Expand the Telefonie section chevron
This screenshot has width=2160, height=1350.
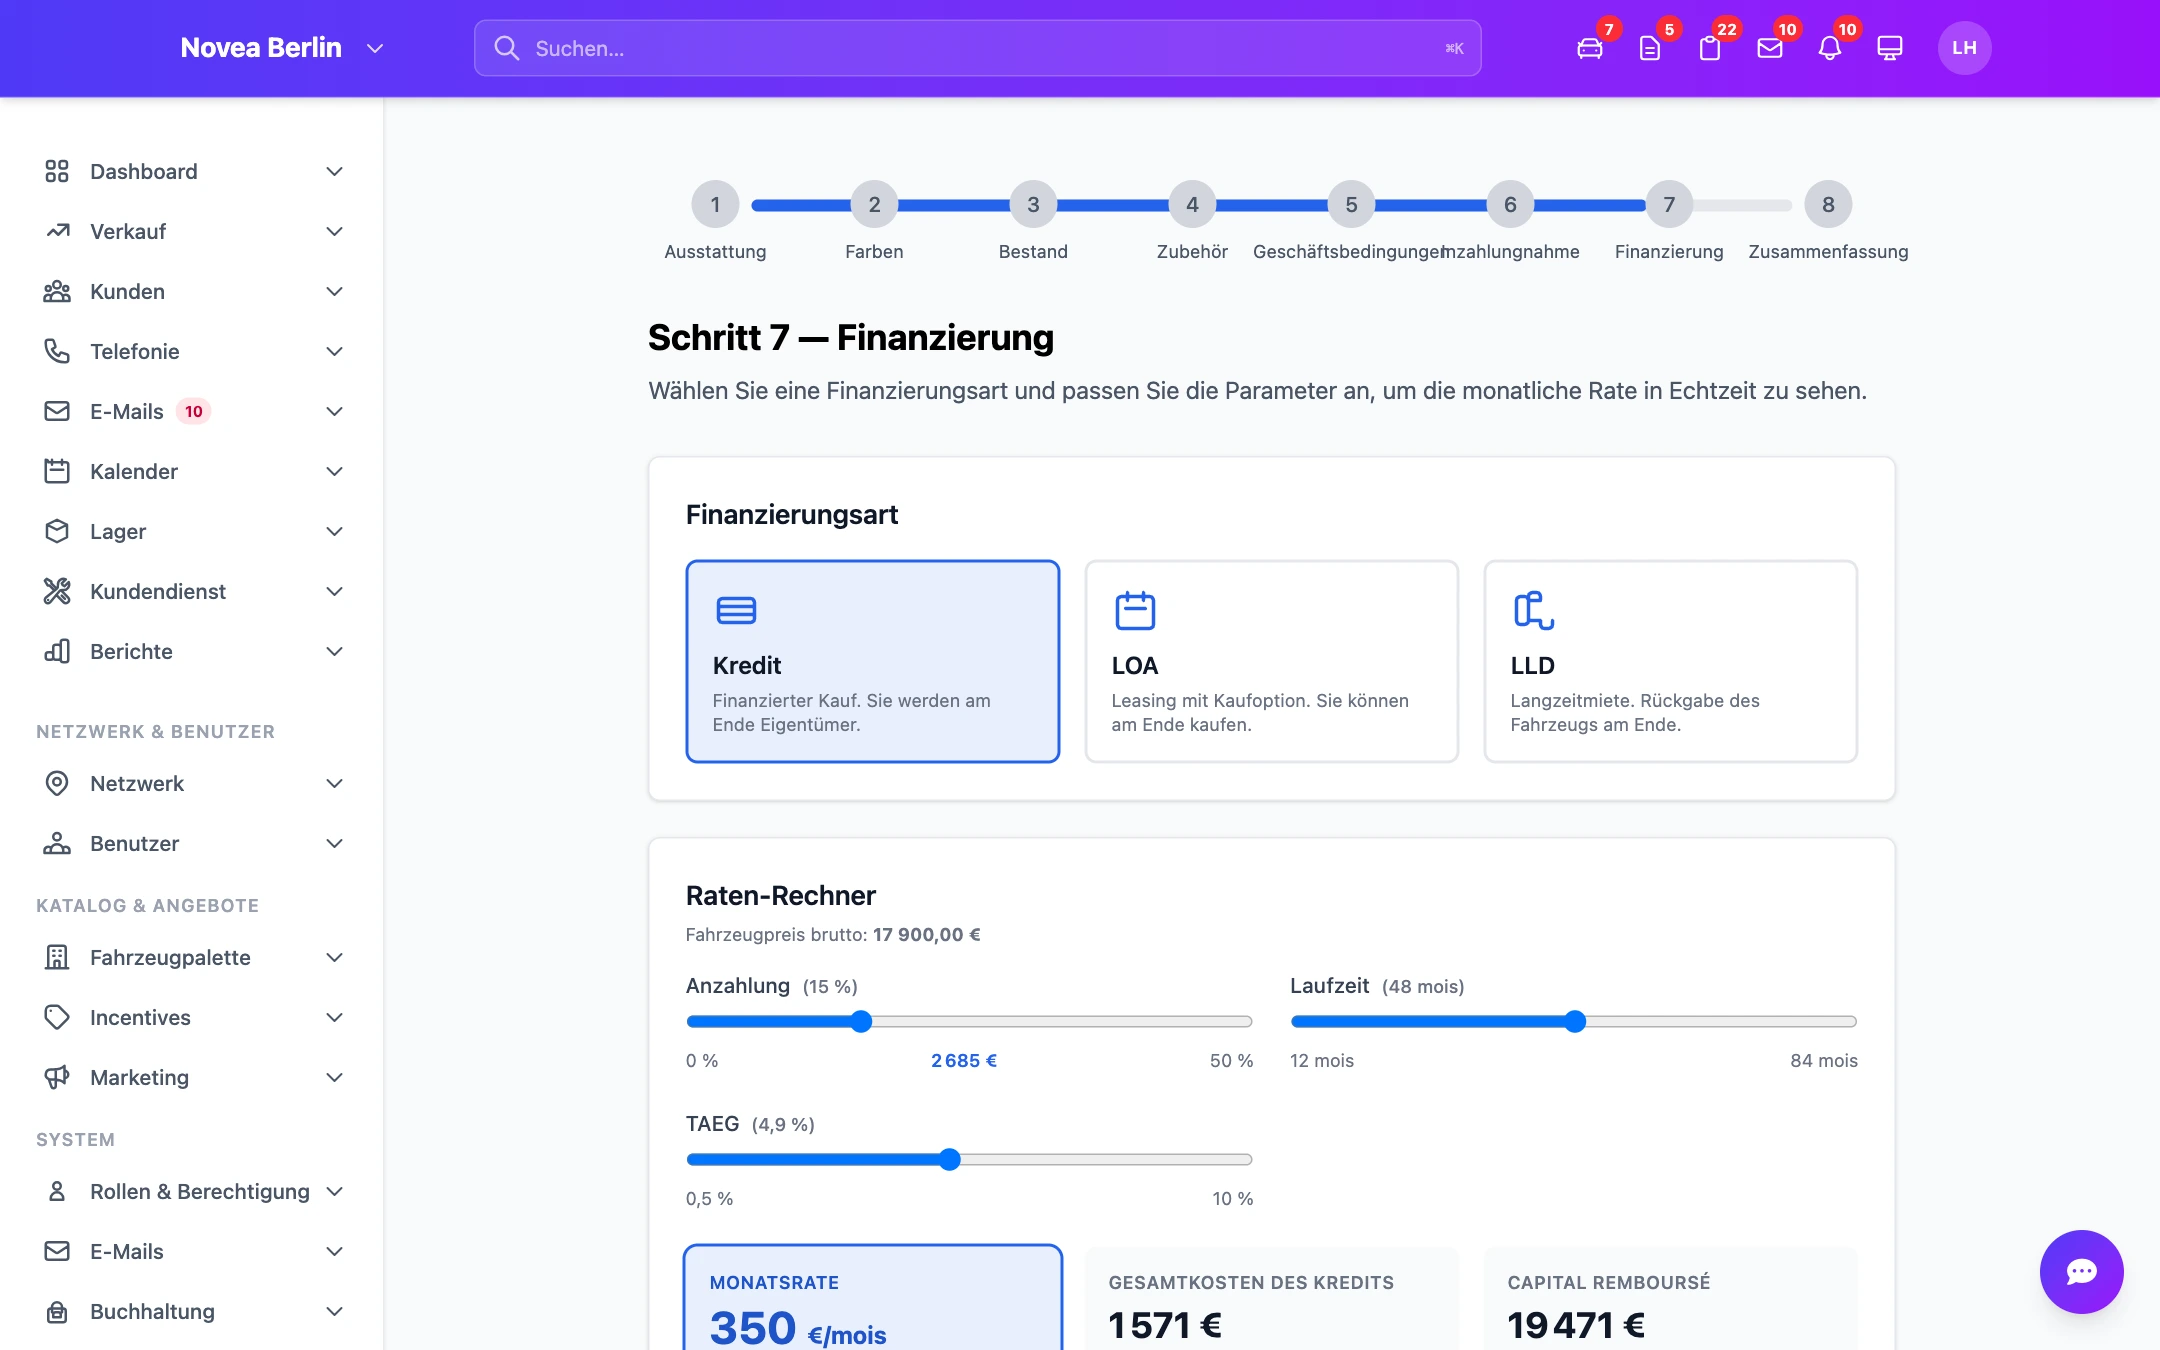pyautogui.click(x=335, y=351)
